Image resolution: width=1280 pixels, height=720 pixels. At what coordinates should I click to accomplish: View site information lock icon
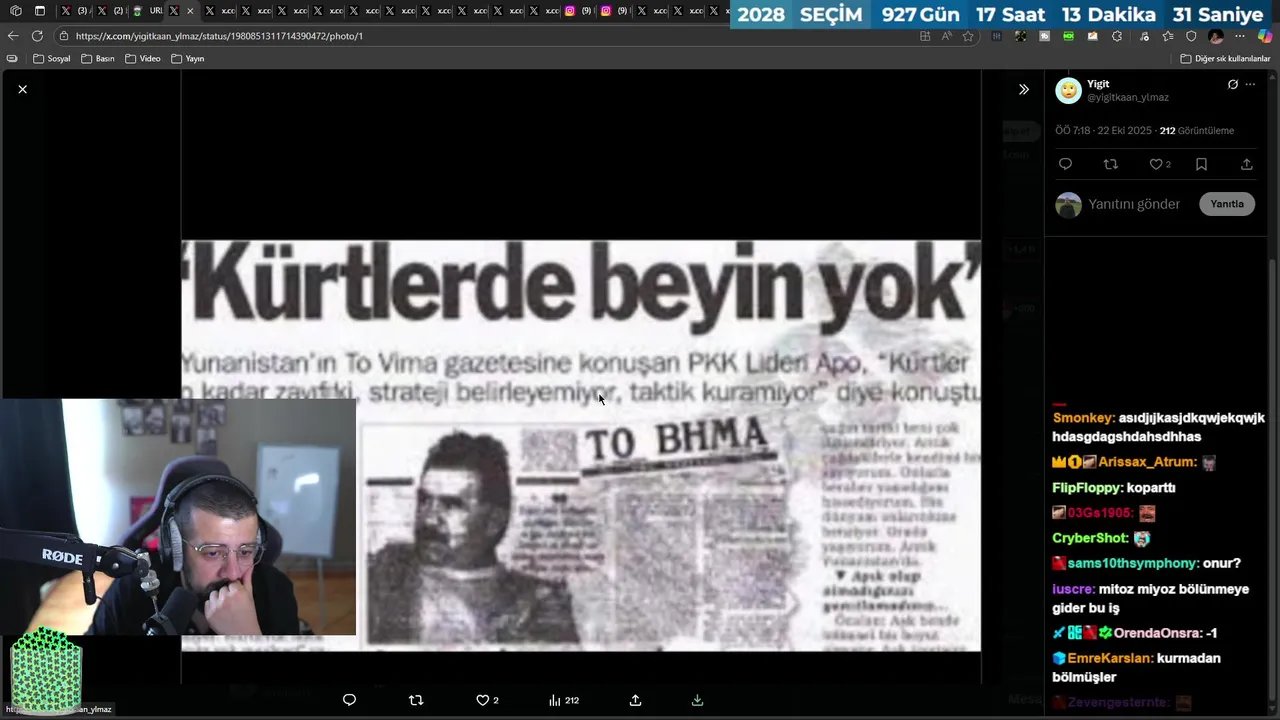click(x=64, y=36)
